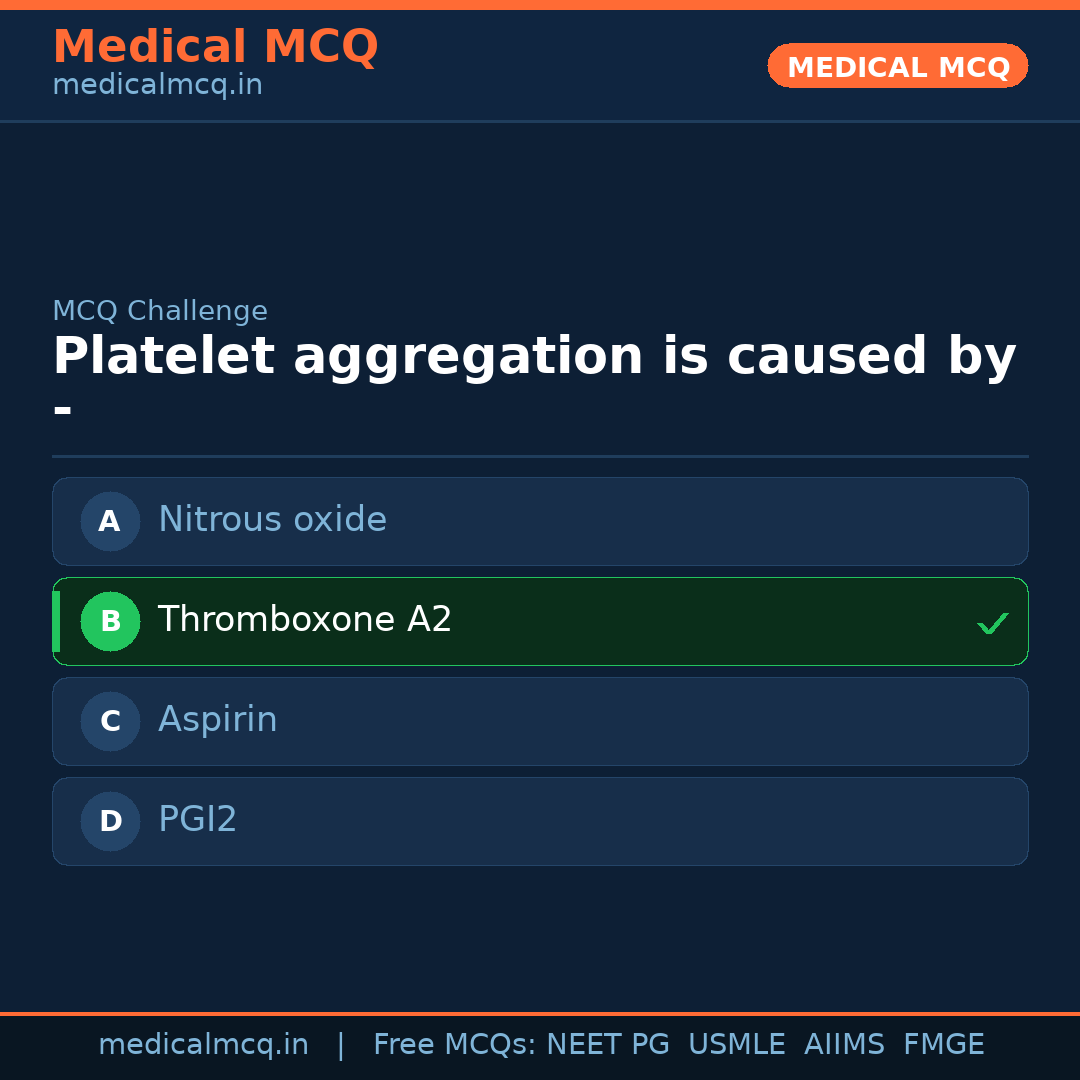Click the option D circle badge

point(110,821)
